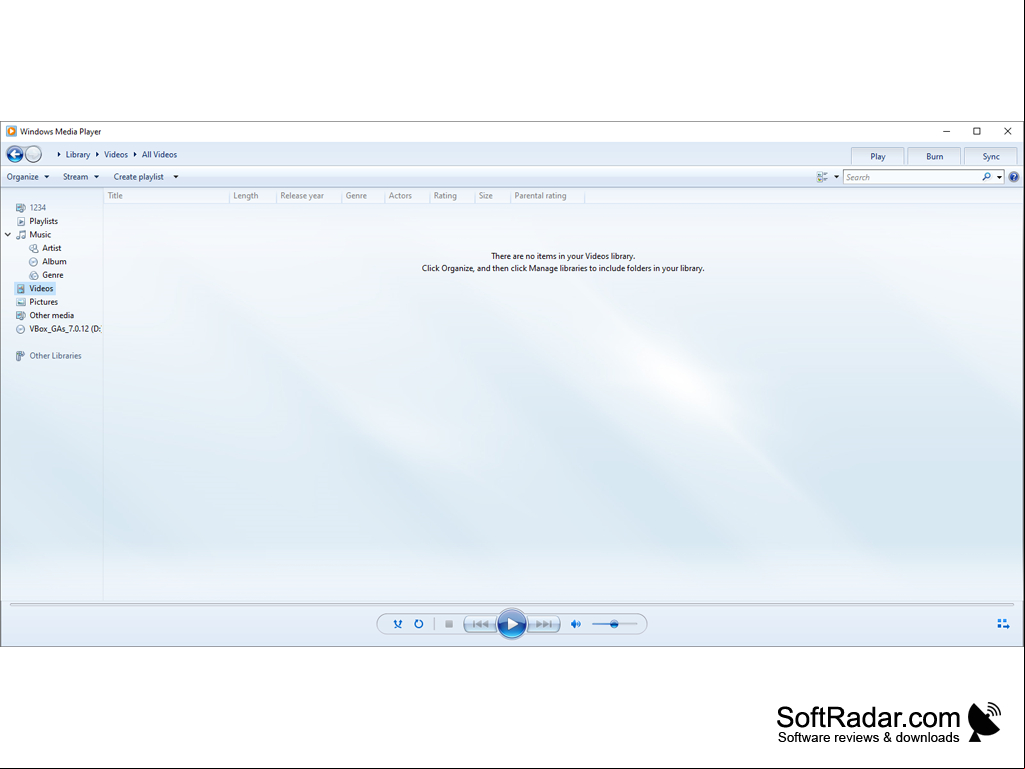
Task: Maximize the Windows Media Player window
Action: point(977,131)
